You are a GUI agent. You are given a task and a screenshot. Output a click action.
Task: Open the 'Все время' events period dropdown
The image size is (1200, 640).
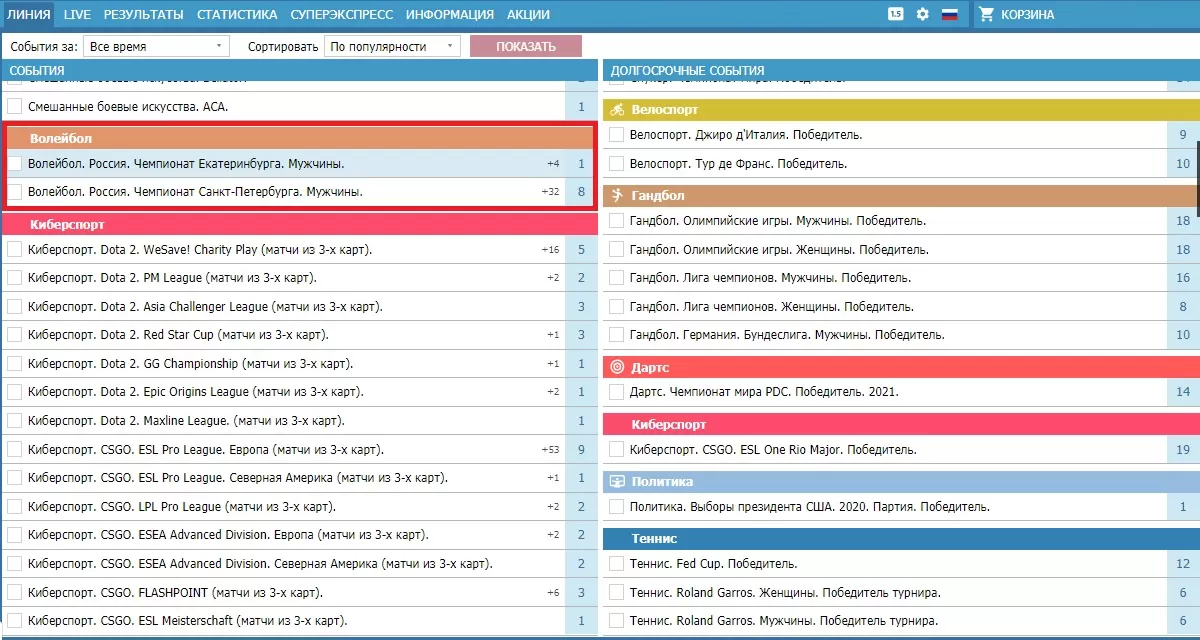(x=156, y=46)
